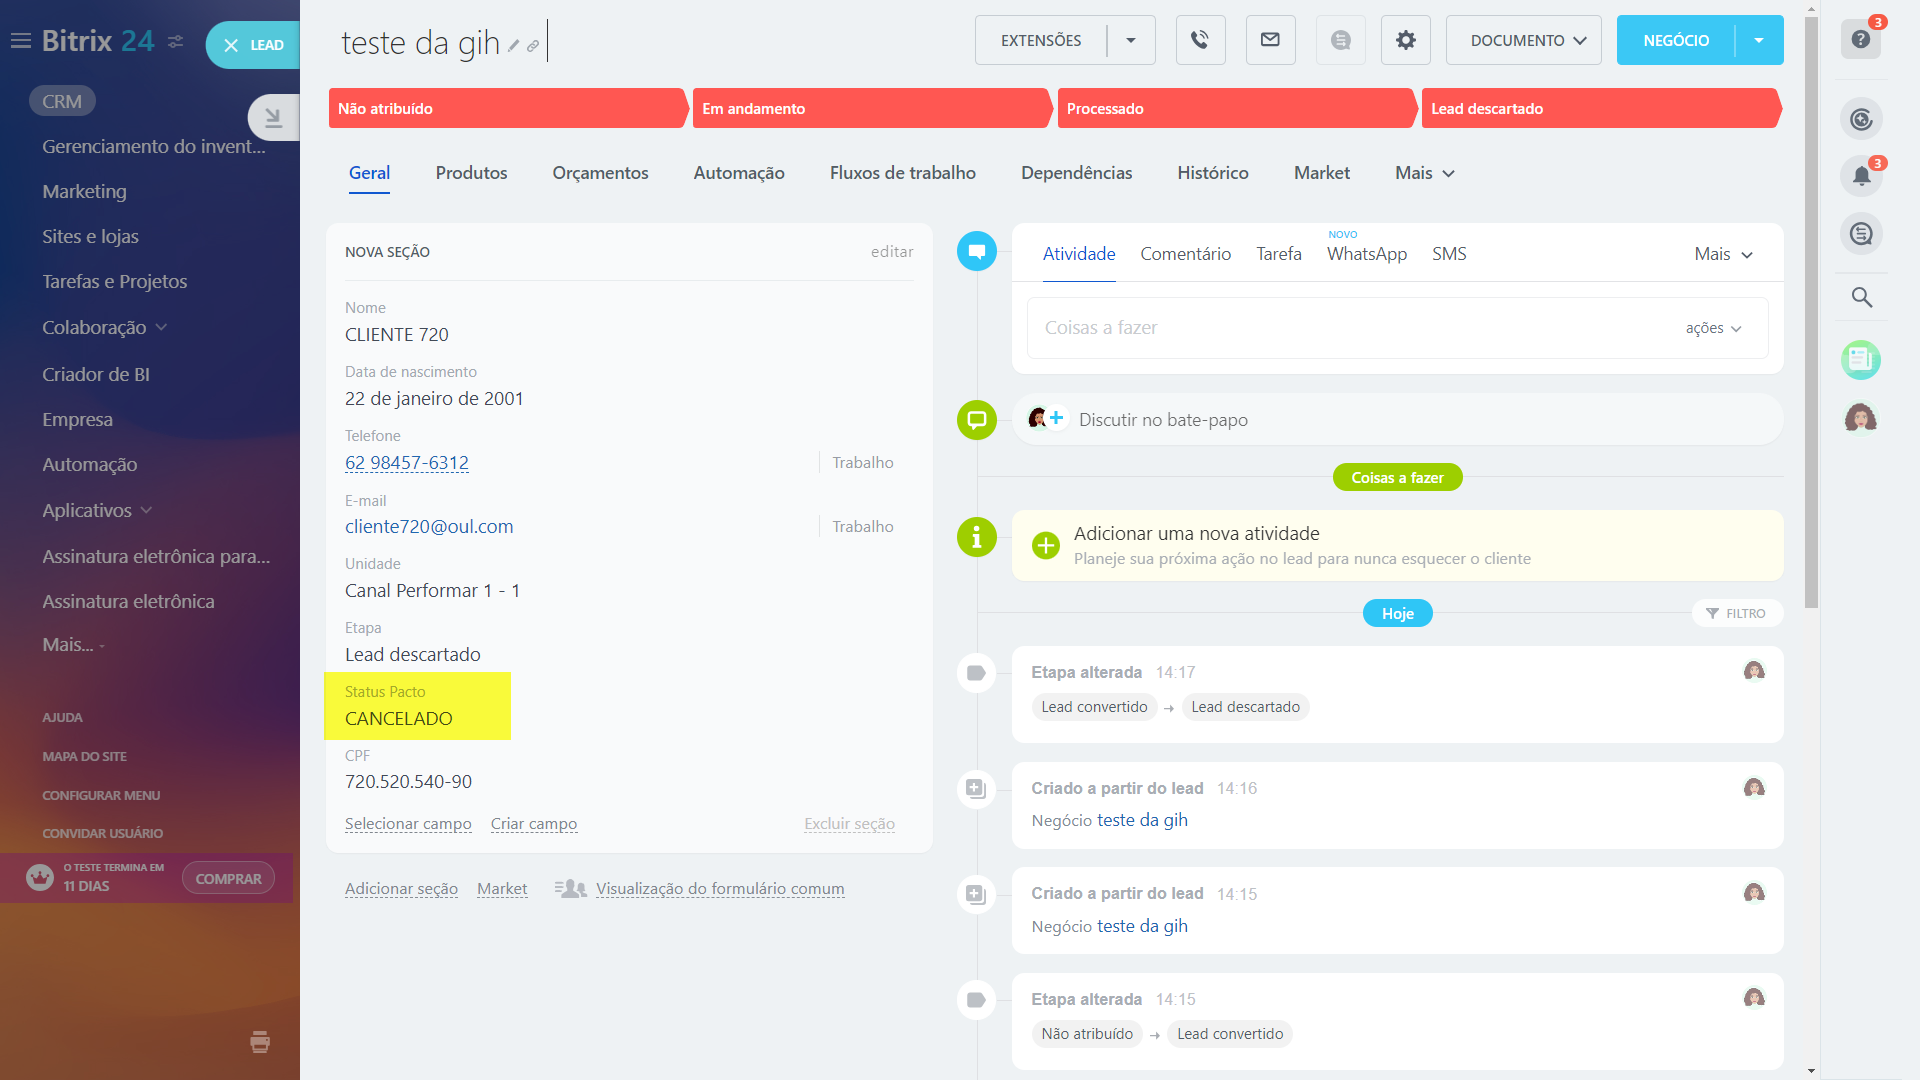Click the Criar campo link
Image resolution: width=1920 pixels, height=1080 pixels.
pyautogui.click(x=533, y=824)
